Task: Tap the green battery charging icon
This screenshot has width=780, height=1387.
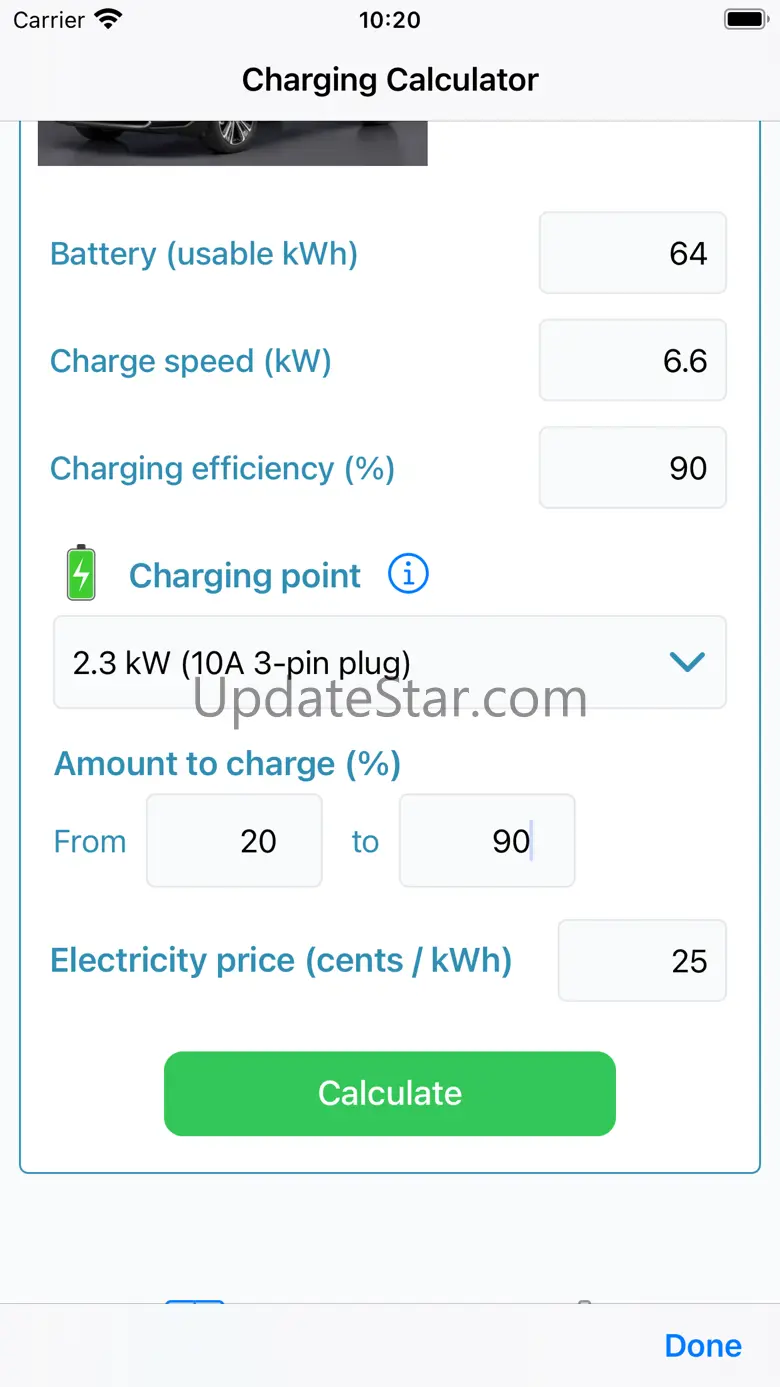Action: pyautogui.click(x=81, y=573)
